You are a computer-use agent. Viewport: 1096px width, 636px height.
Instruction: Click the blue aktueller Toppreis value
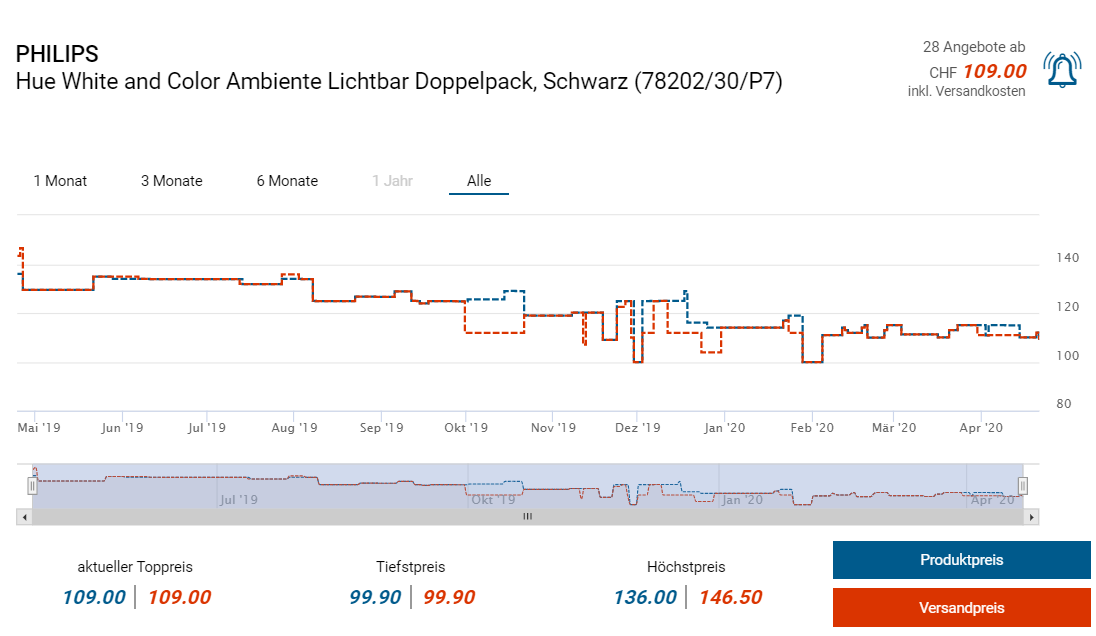94,598
